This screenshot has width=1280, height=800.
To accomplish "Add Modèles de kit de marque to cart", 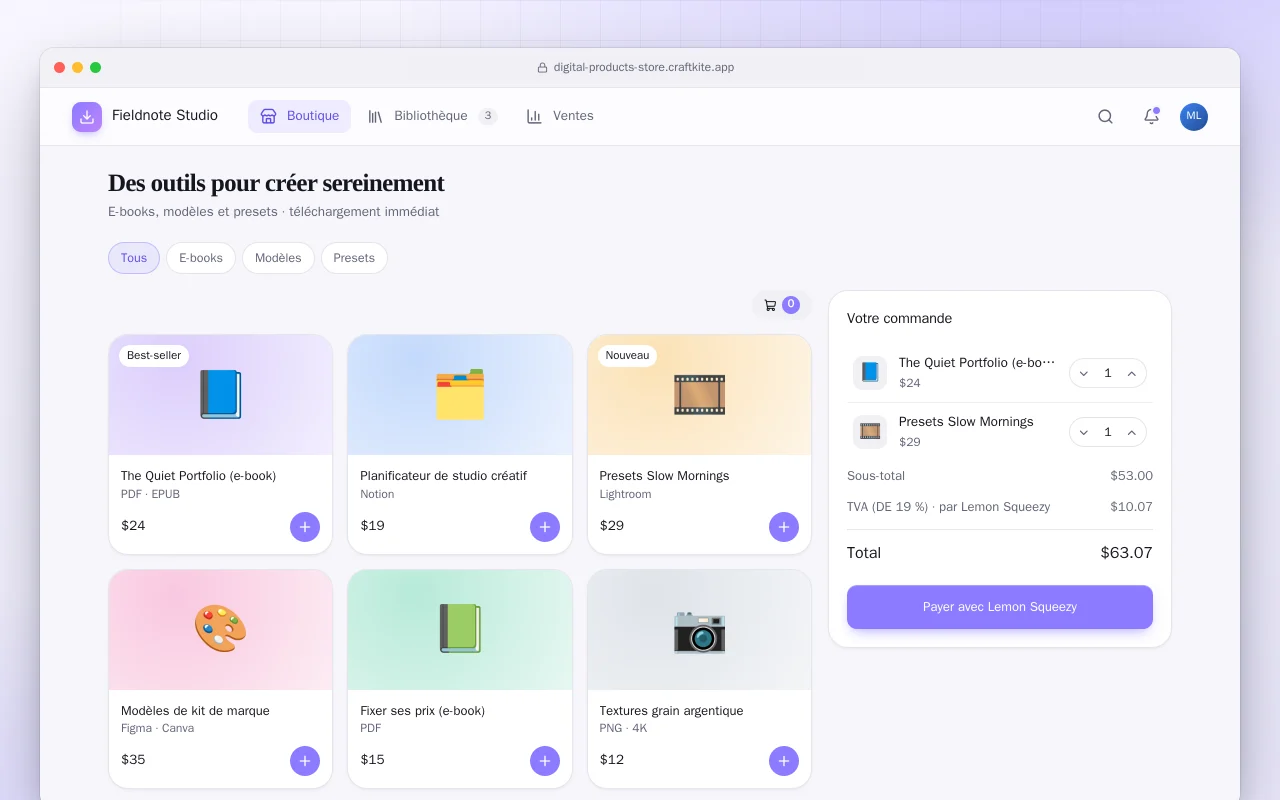I will point(305,761).
